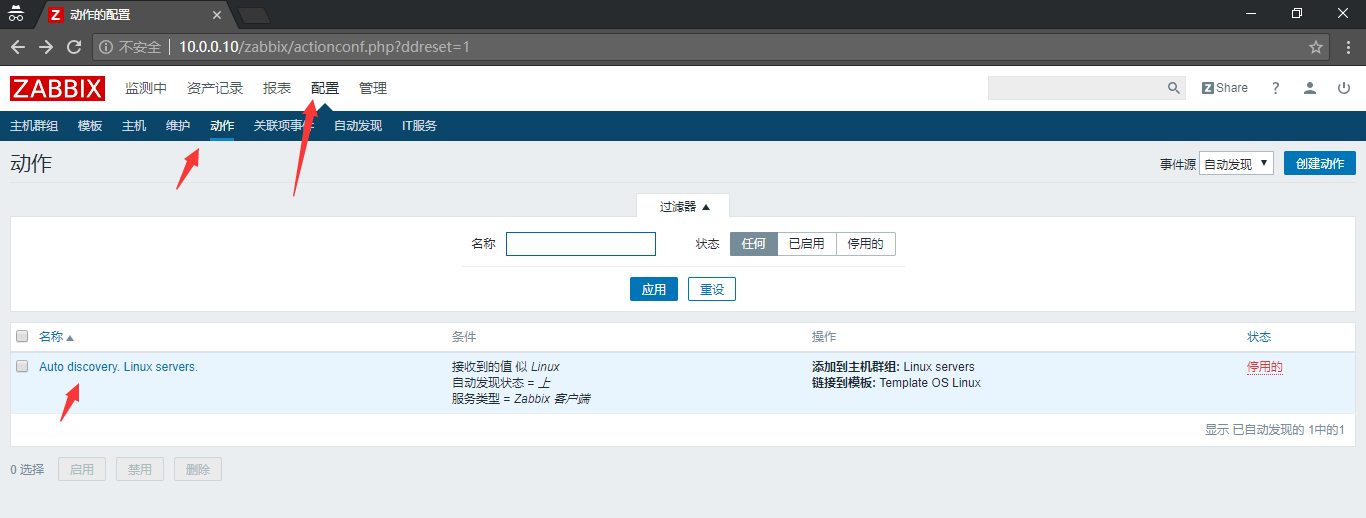Go to 主机群组 submenu

(34, 126)
